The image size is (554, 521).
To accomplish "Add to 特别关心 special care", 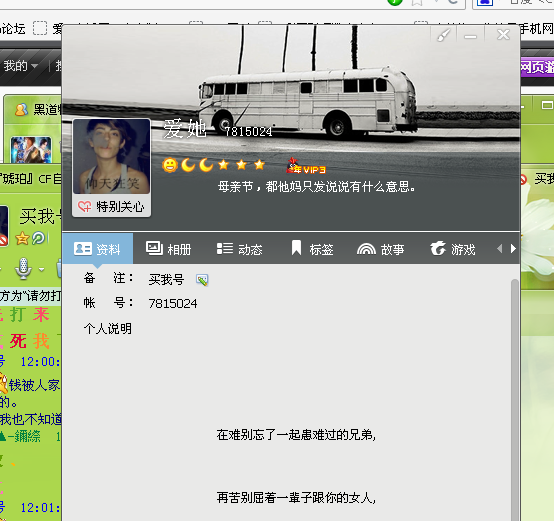I will click(112, 206).
